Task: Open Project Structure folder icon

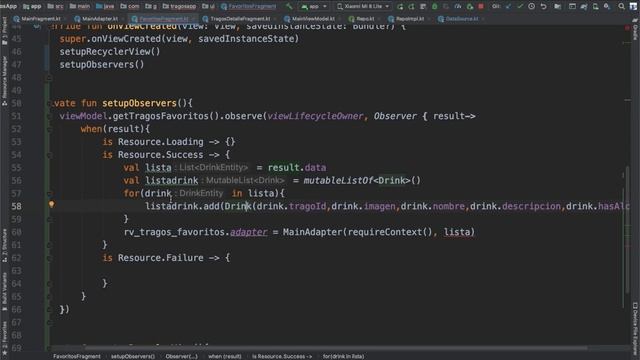Action: tap(558, 7)
